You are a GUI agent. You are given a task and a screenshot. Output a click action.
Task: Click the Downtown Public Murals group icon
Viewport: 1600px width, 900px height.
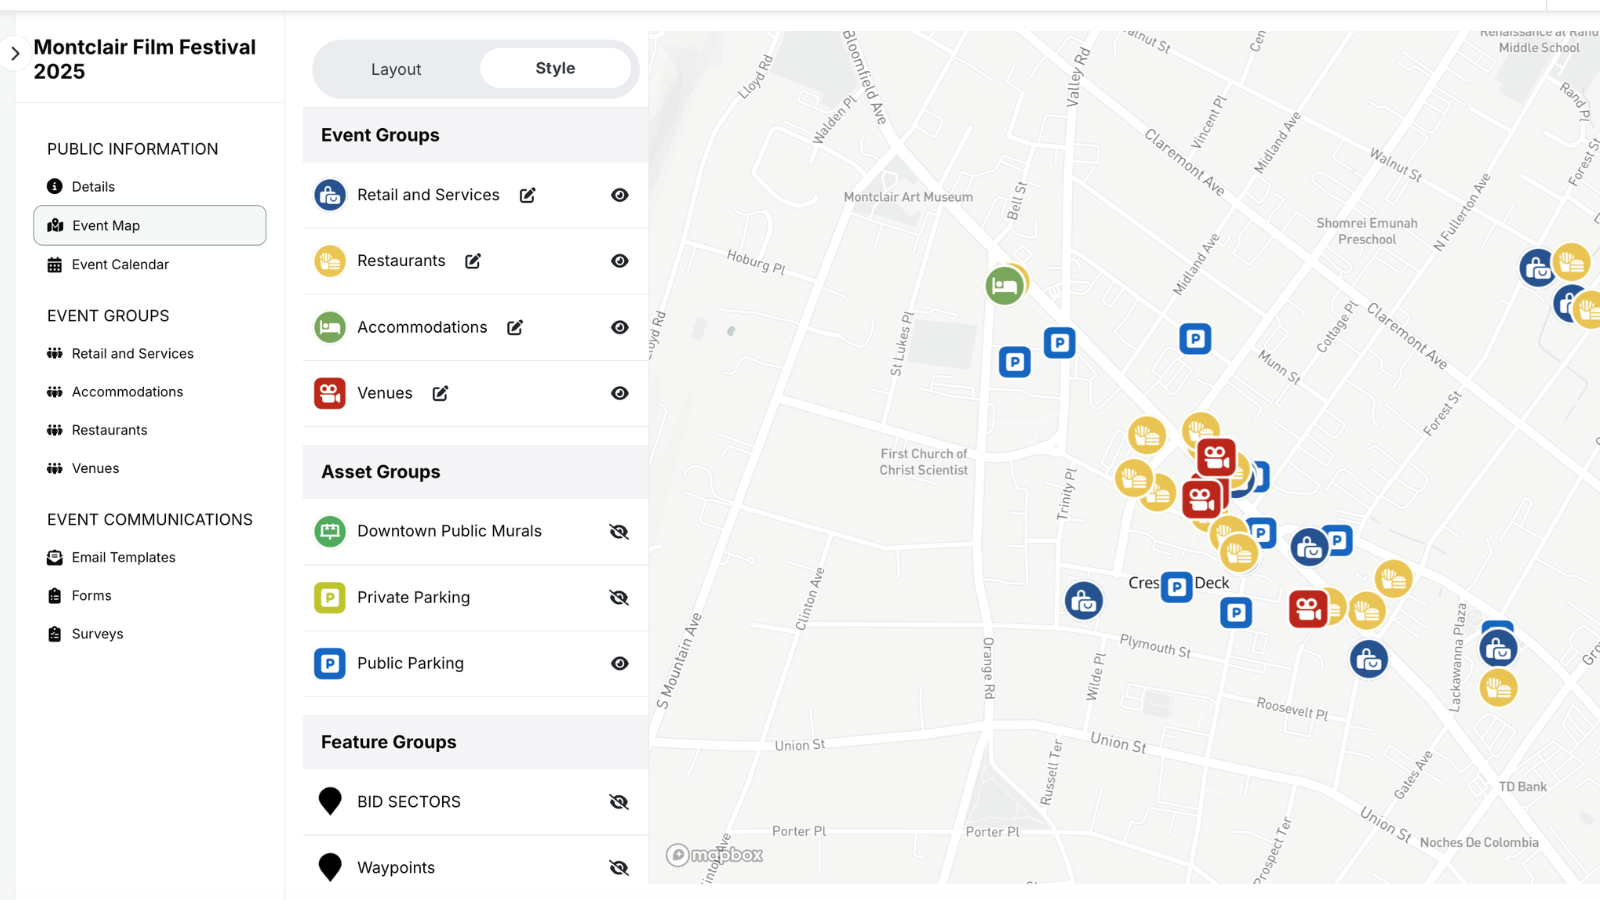330,531
